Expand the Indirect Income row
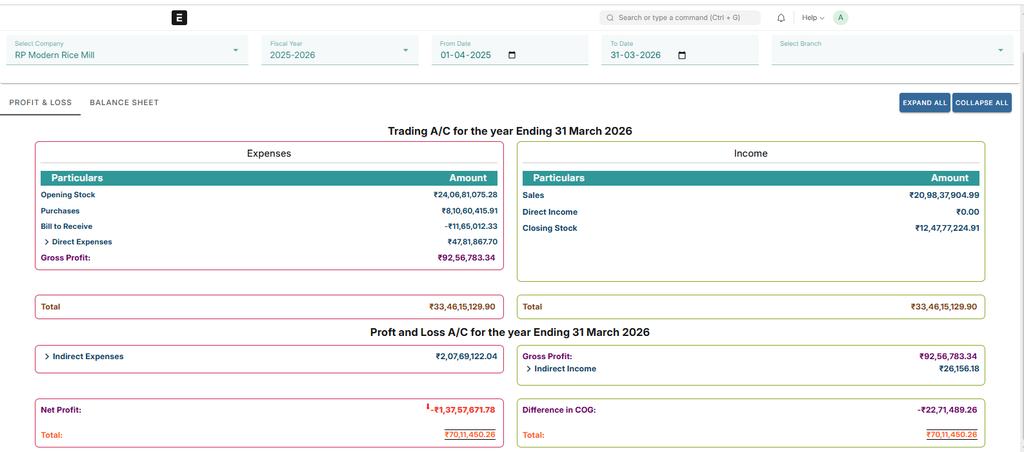The width and height of the screenshot is (1024, 452). pyautogui.click(x=529, y=369)
